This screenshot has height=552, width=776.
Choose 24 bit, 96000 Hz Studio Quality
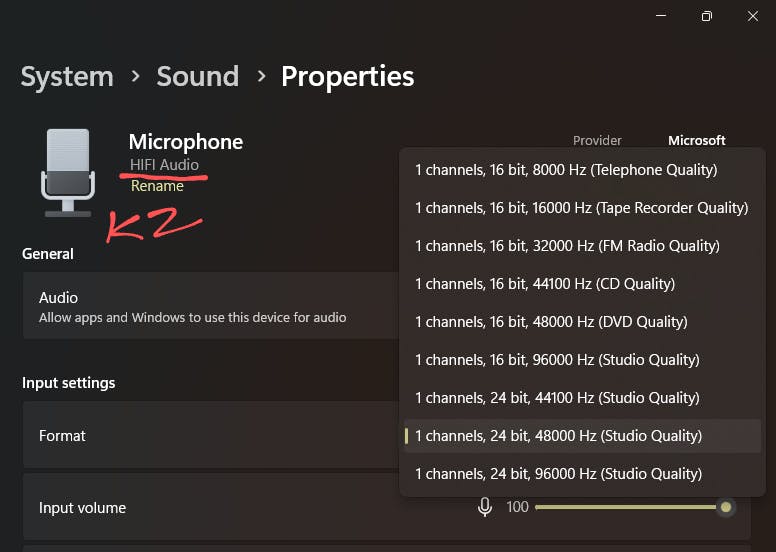click(558, 474)
